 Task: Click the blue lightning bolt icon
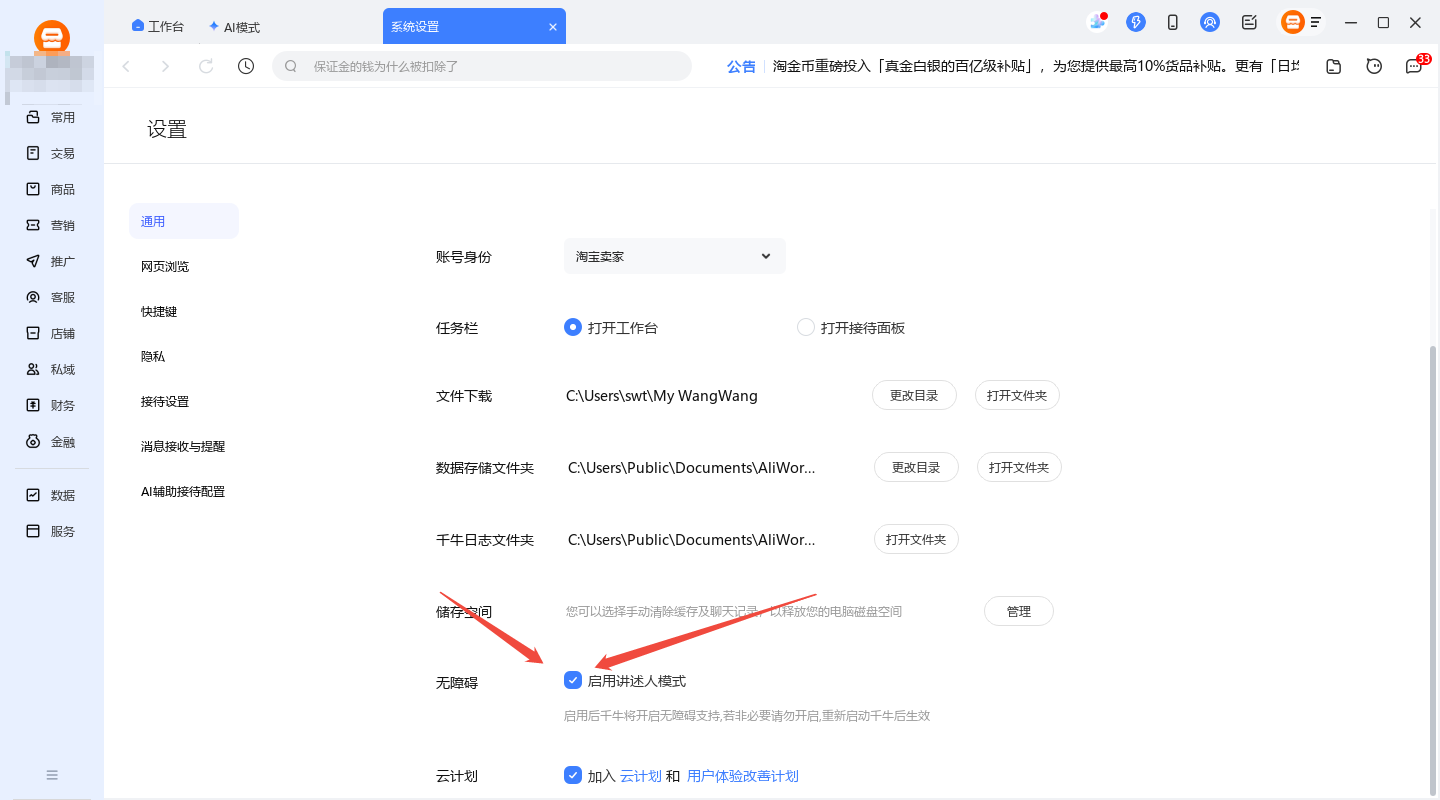1135,22
